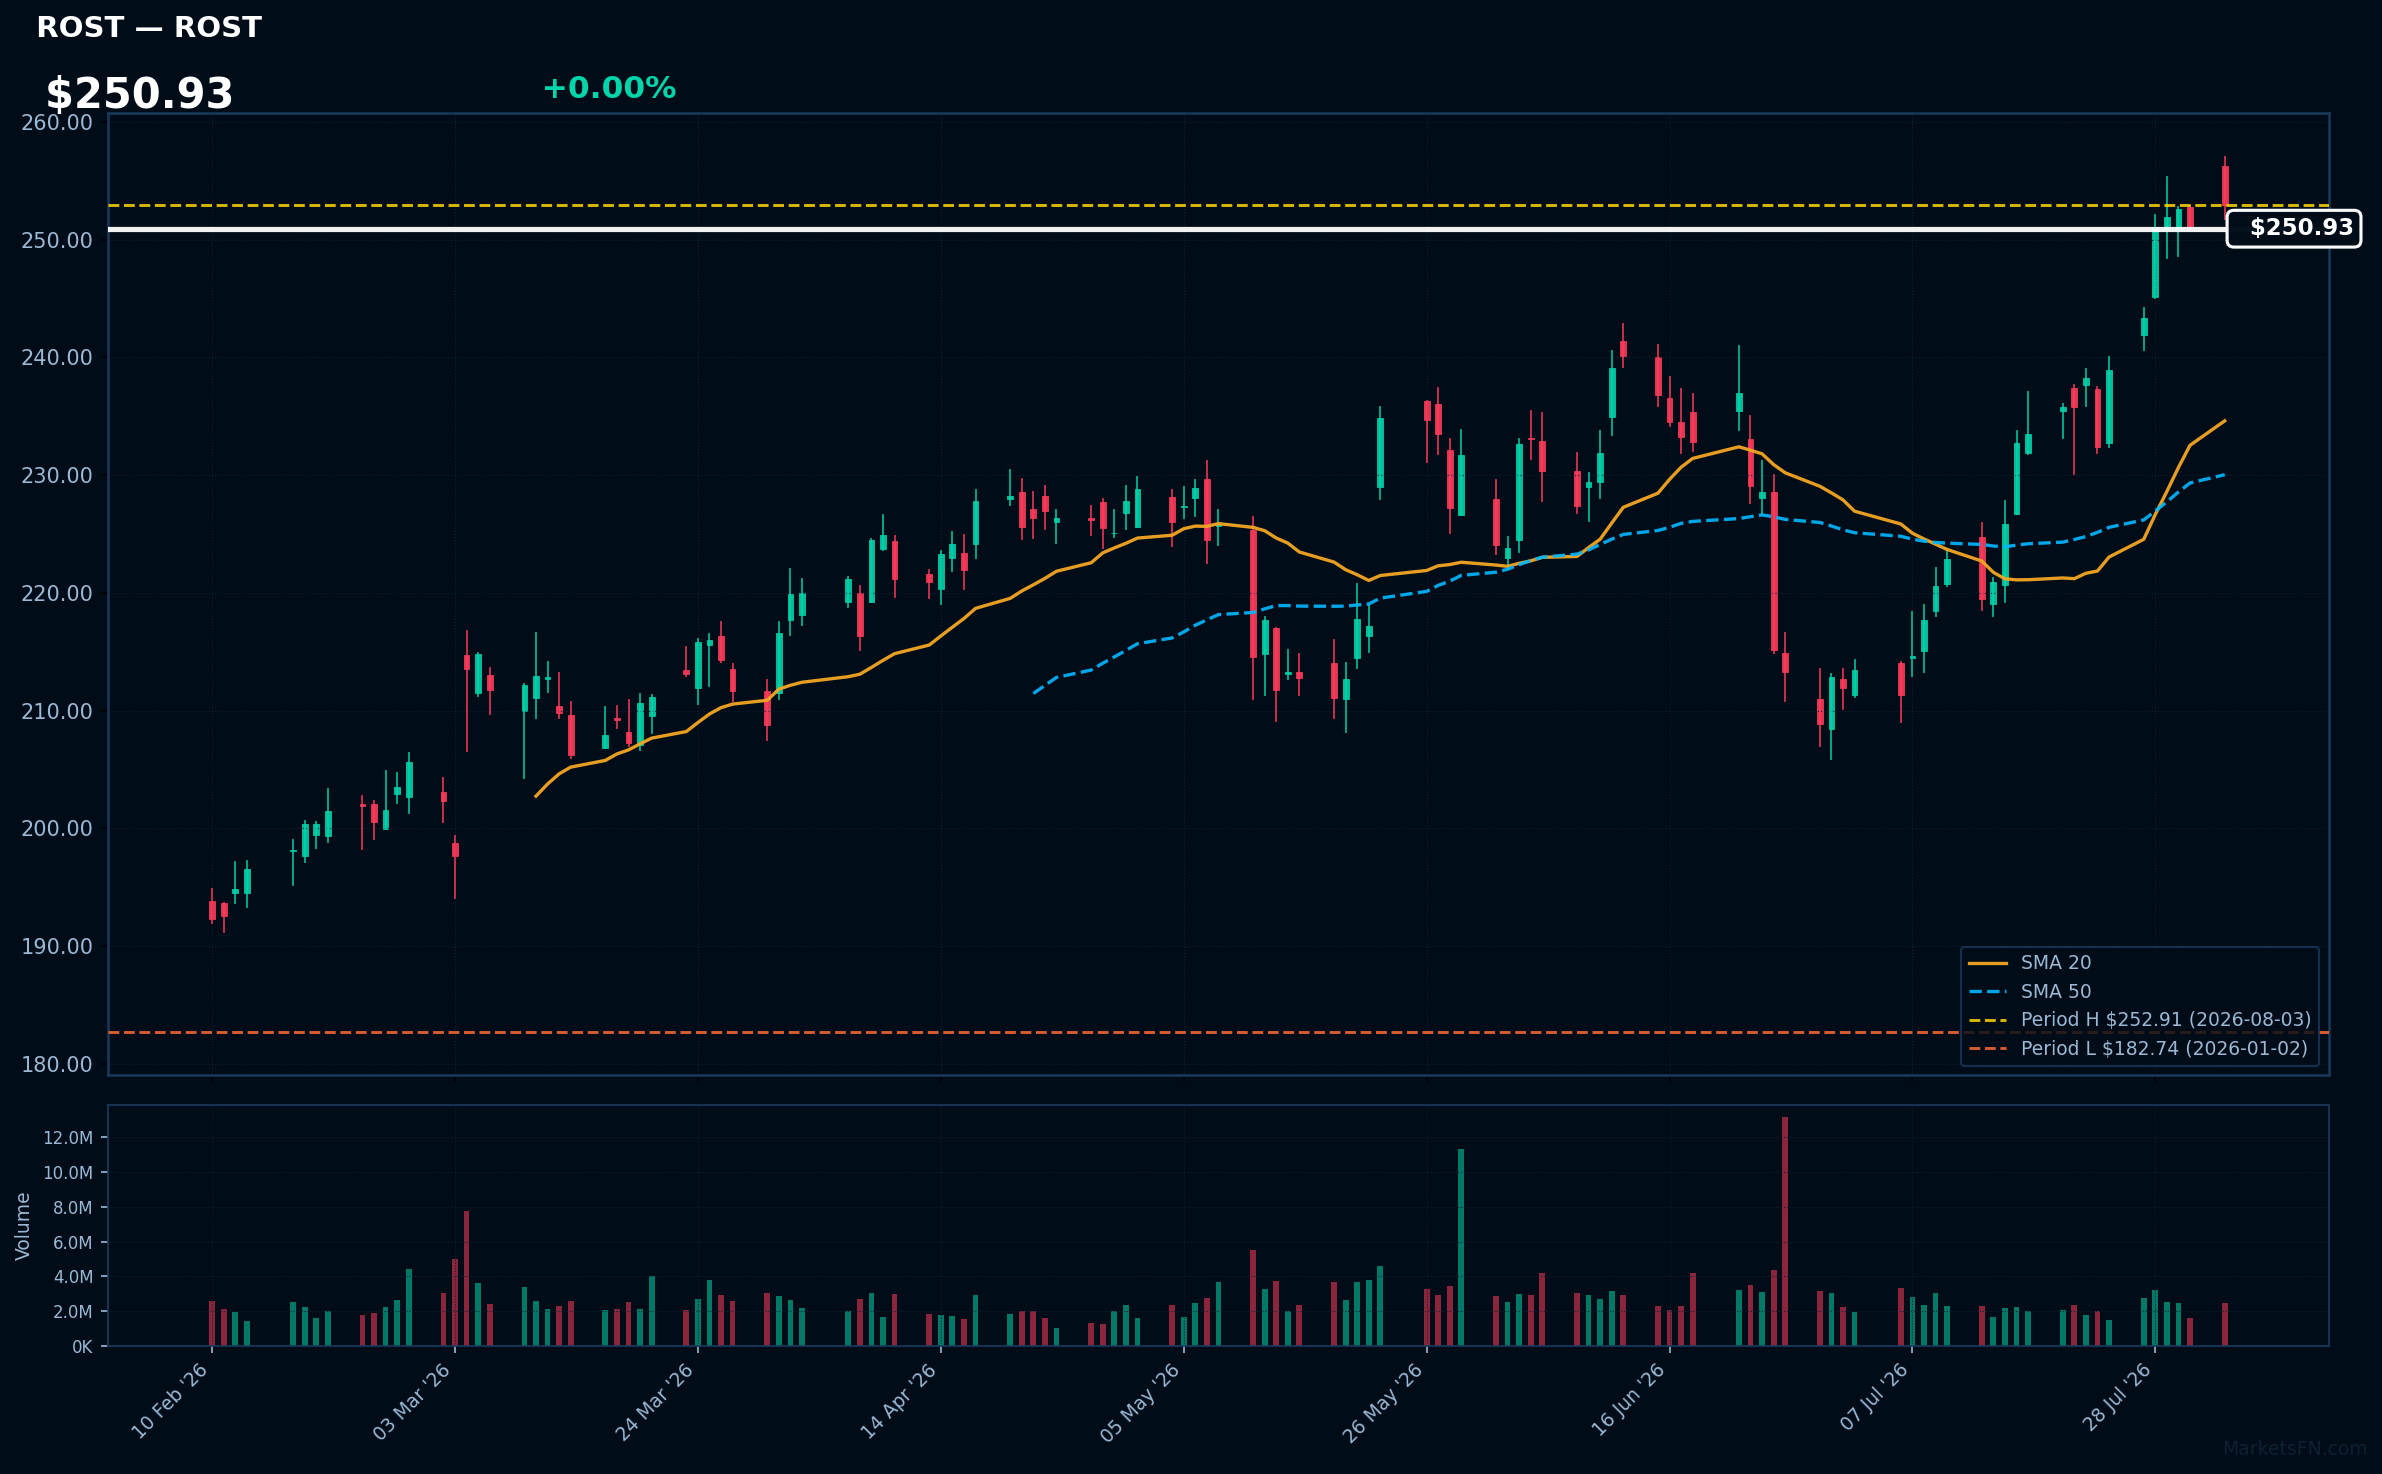Click the 2.0M volume axis label
Image resolution: width=2382 pixels, height=1474 pixels.
(x=73, y=1312)
